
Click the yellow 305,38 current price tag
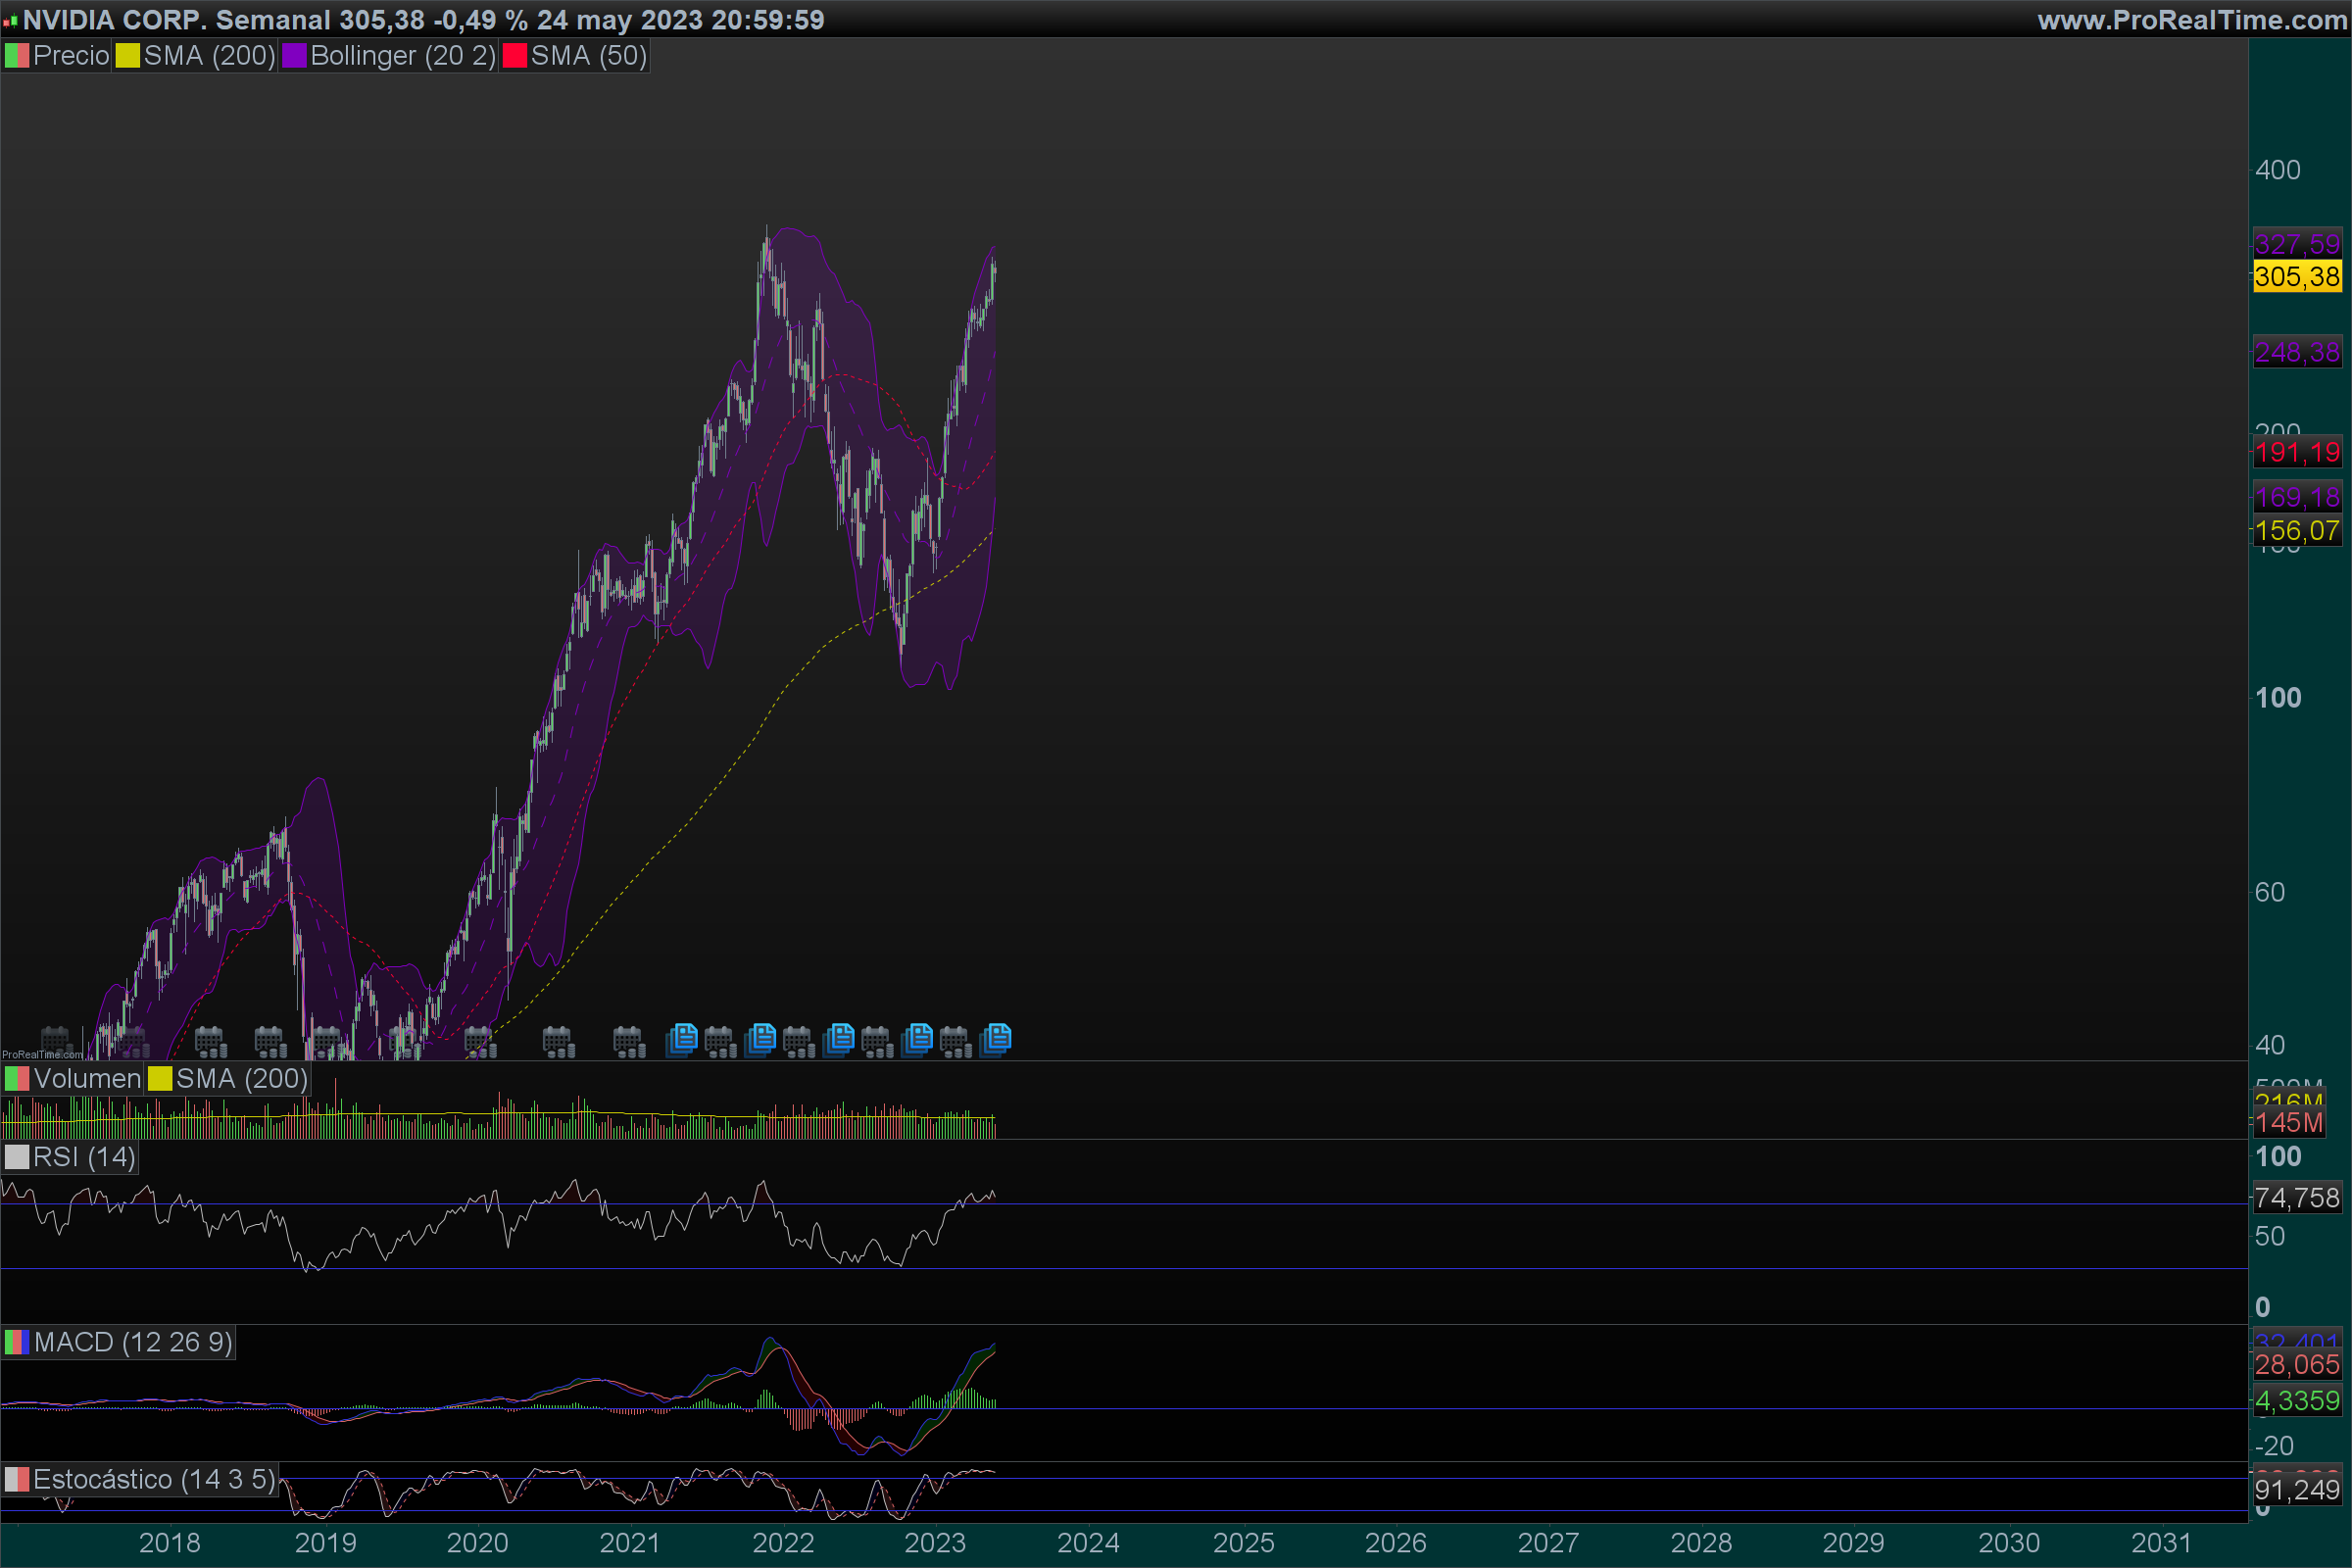pos(2297,277)
